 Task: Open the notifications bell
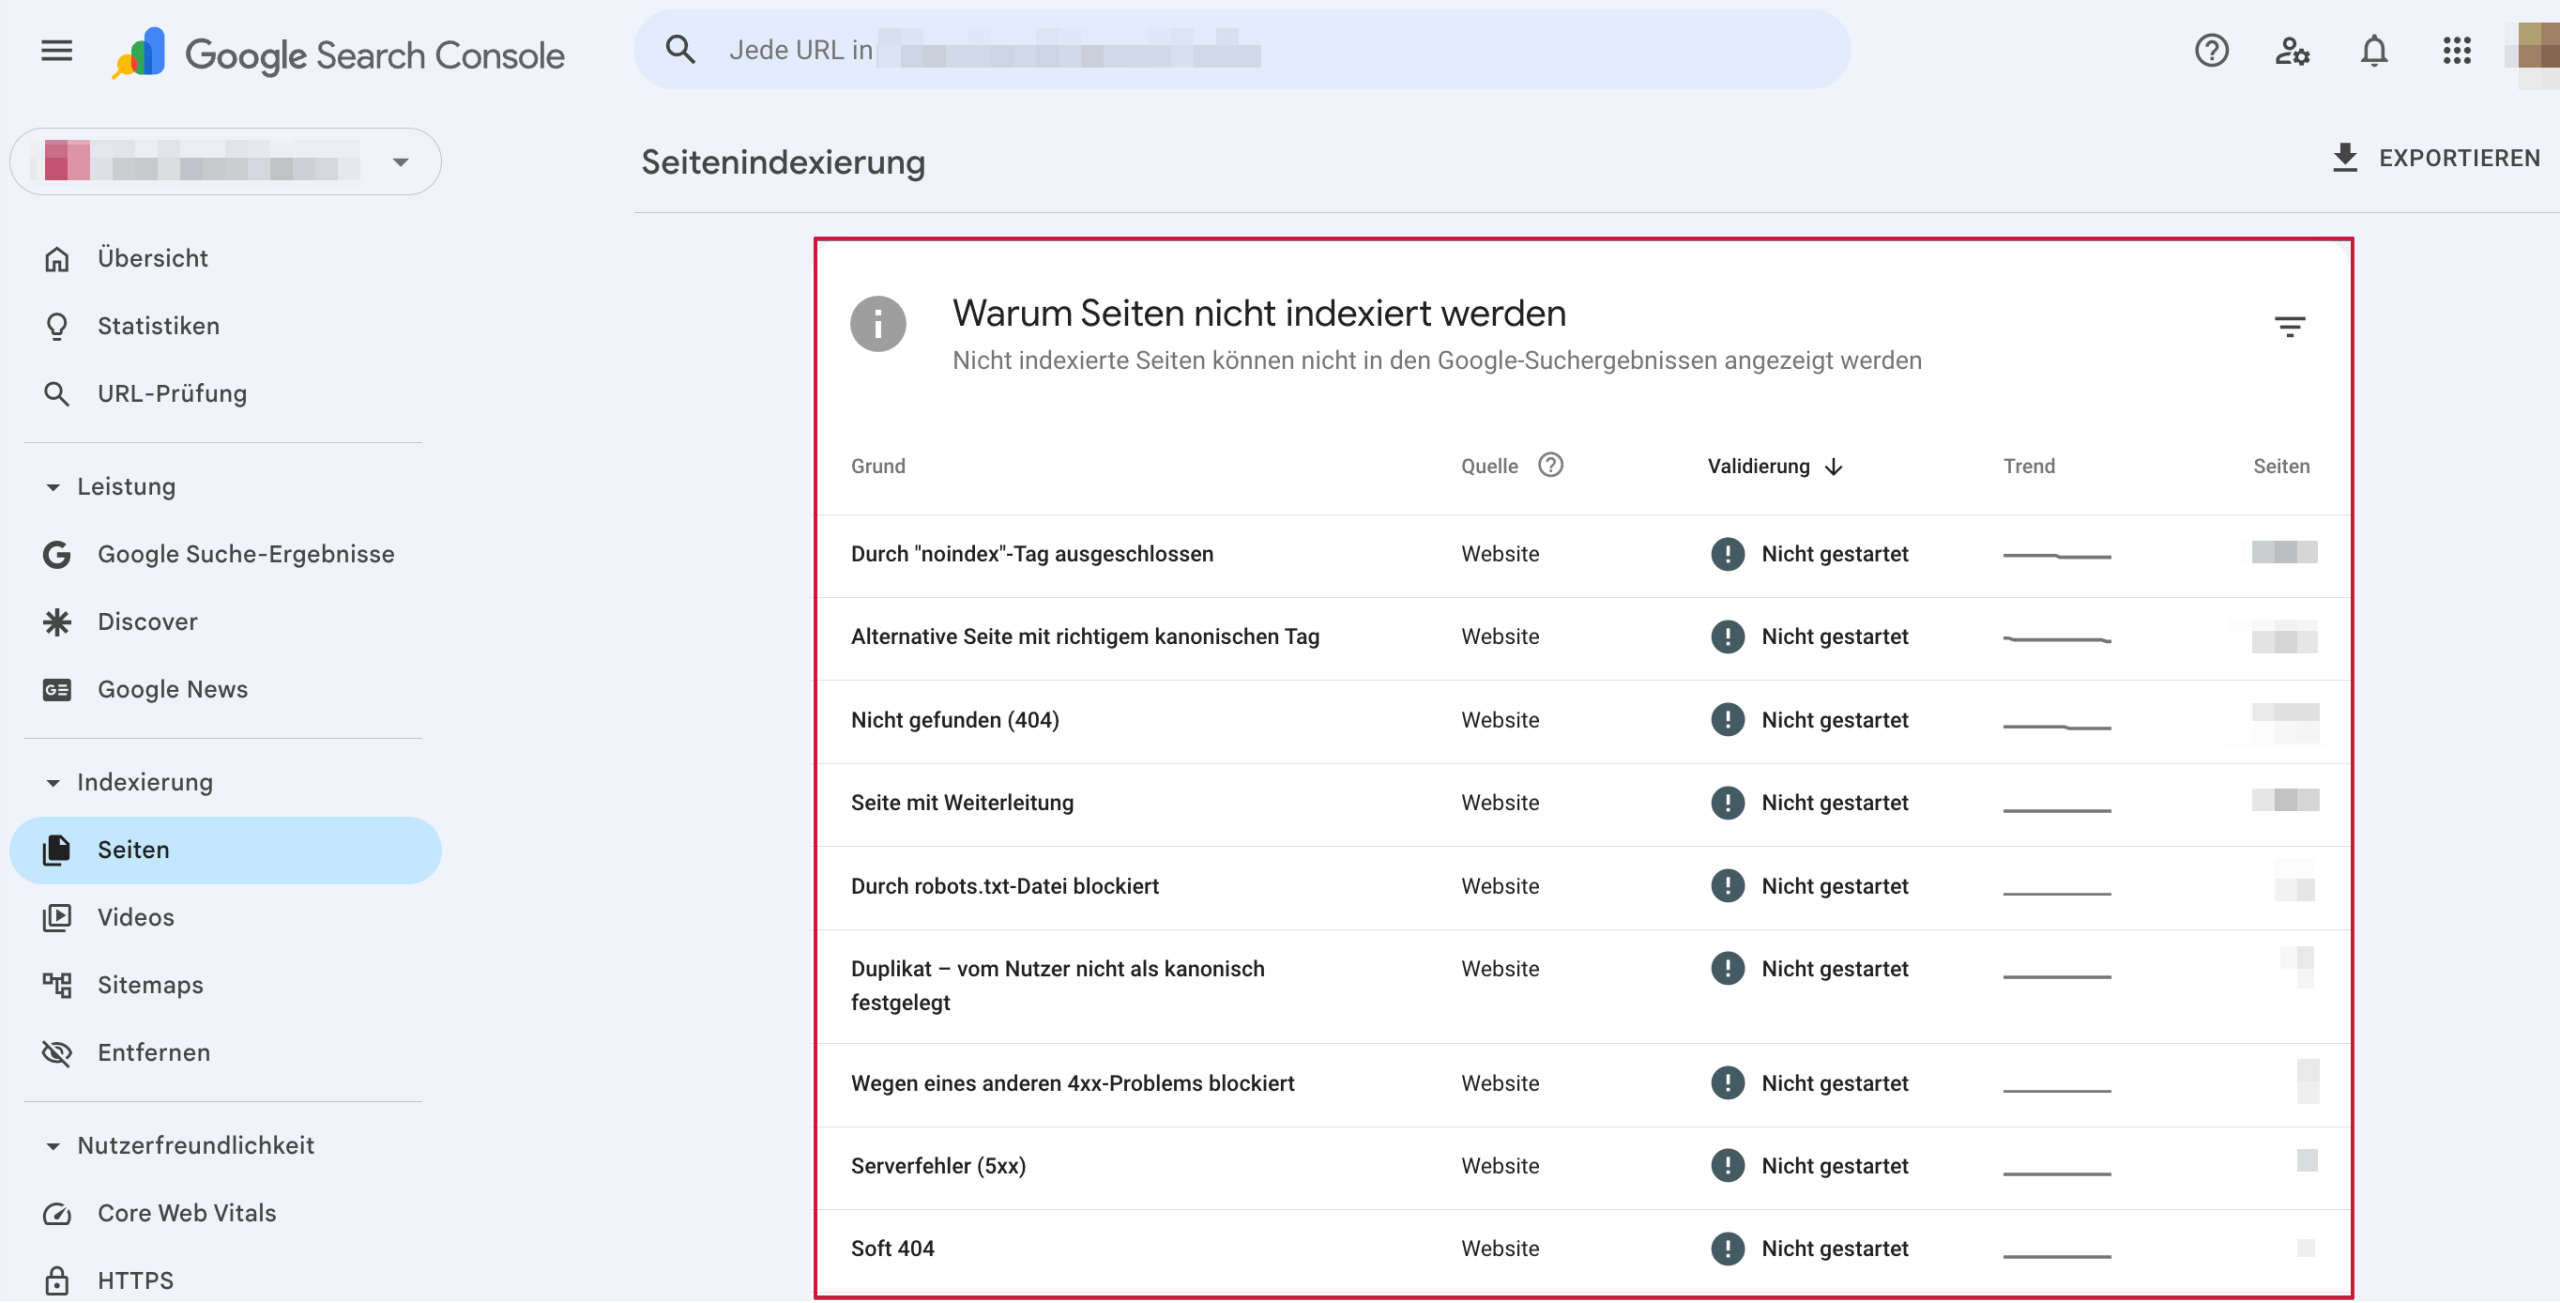pyautogui.click(x=2374, y=51)
